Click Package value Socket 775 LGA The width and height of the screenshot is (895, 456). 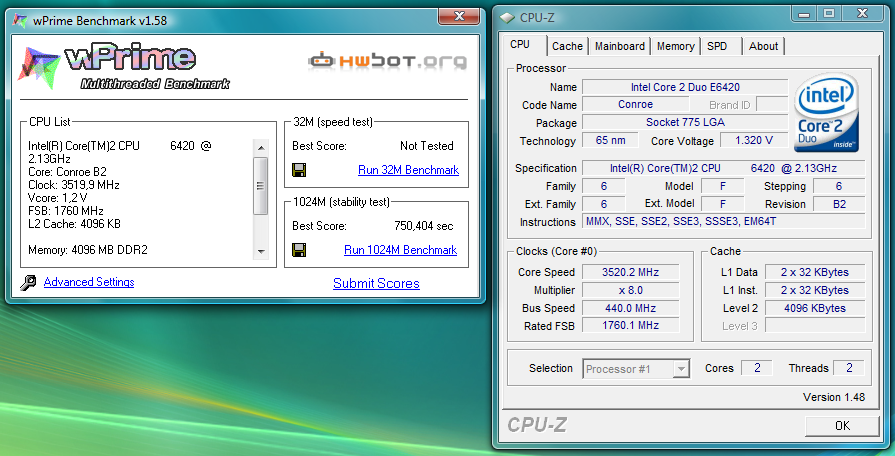click(685, 122)
